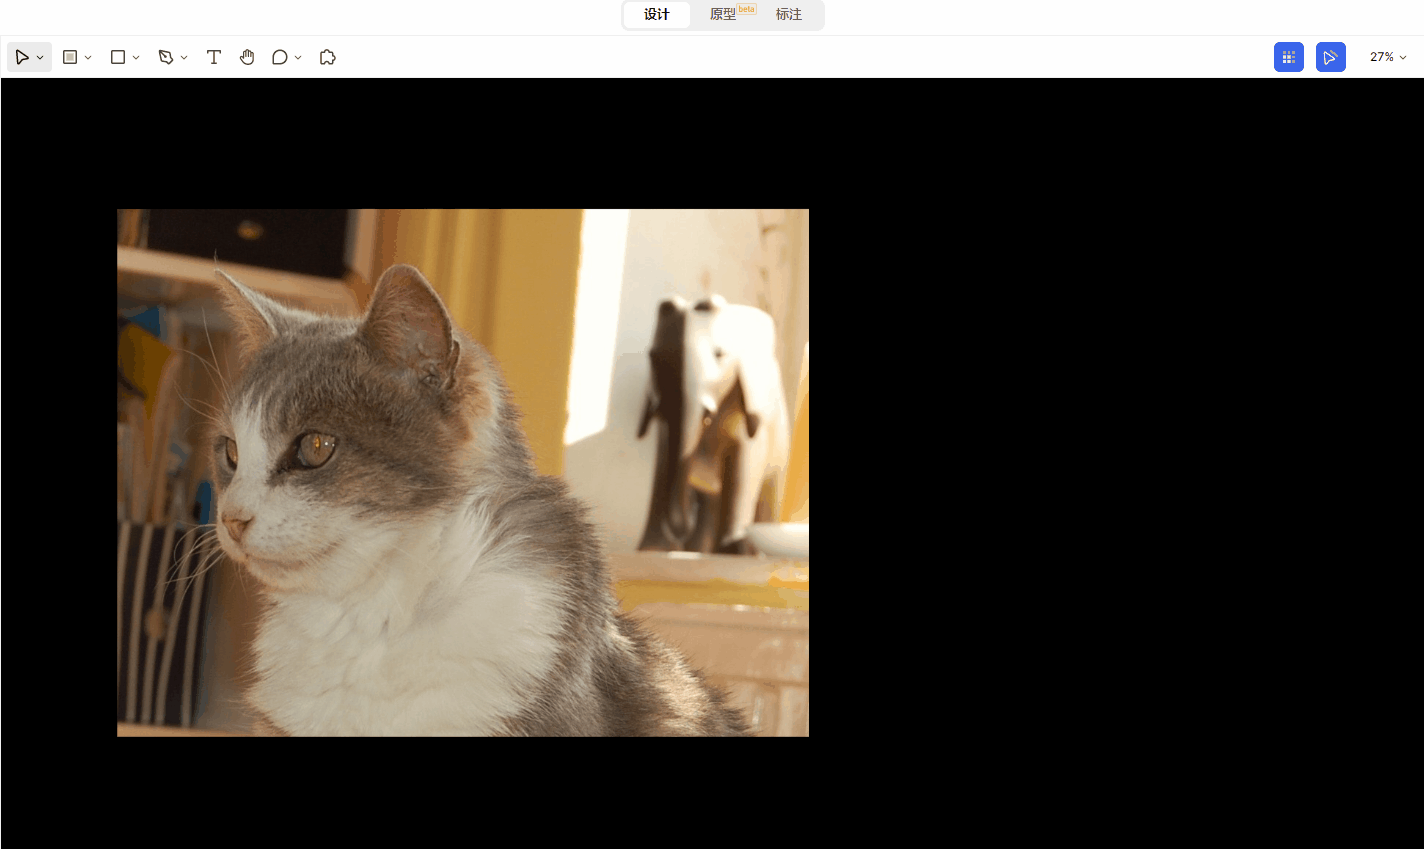Select the Pen tool
1424x849 pixels.
(x=166, y=57)
